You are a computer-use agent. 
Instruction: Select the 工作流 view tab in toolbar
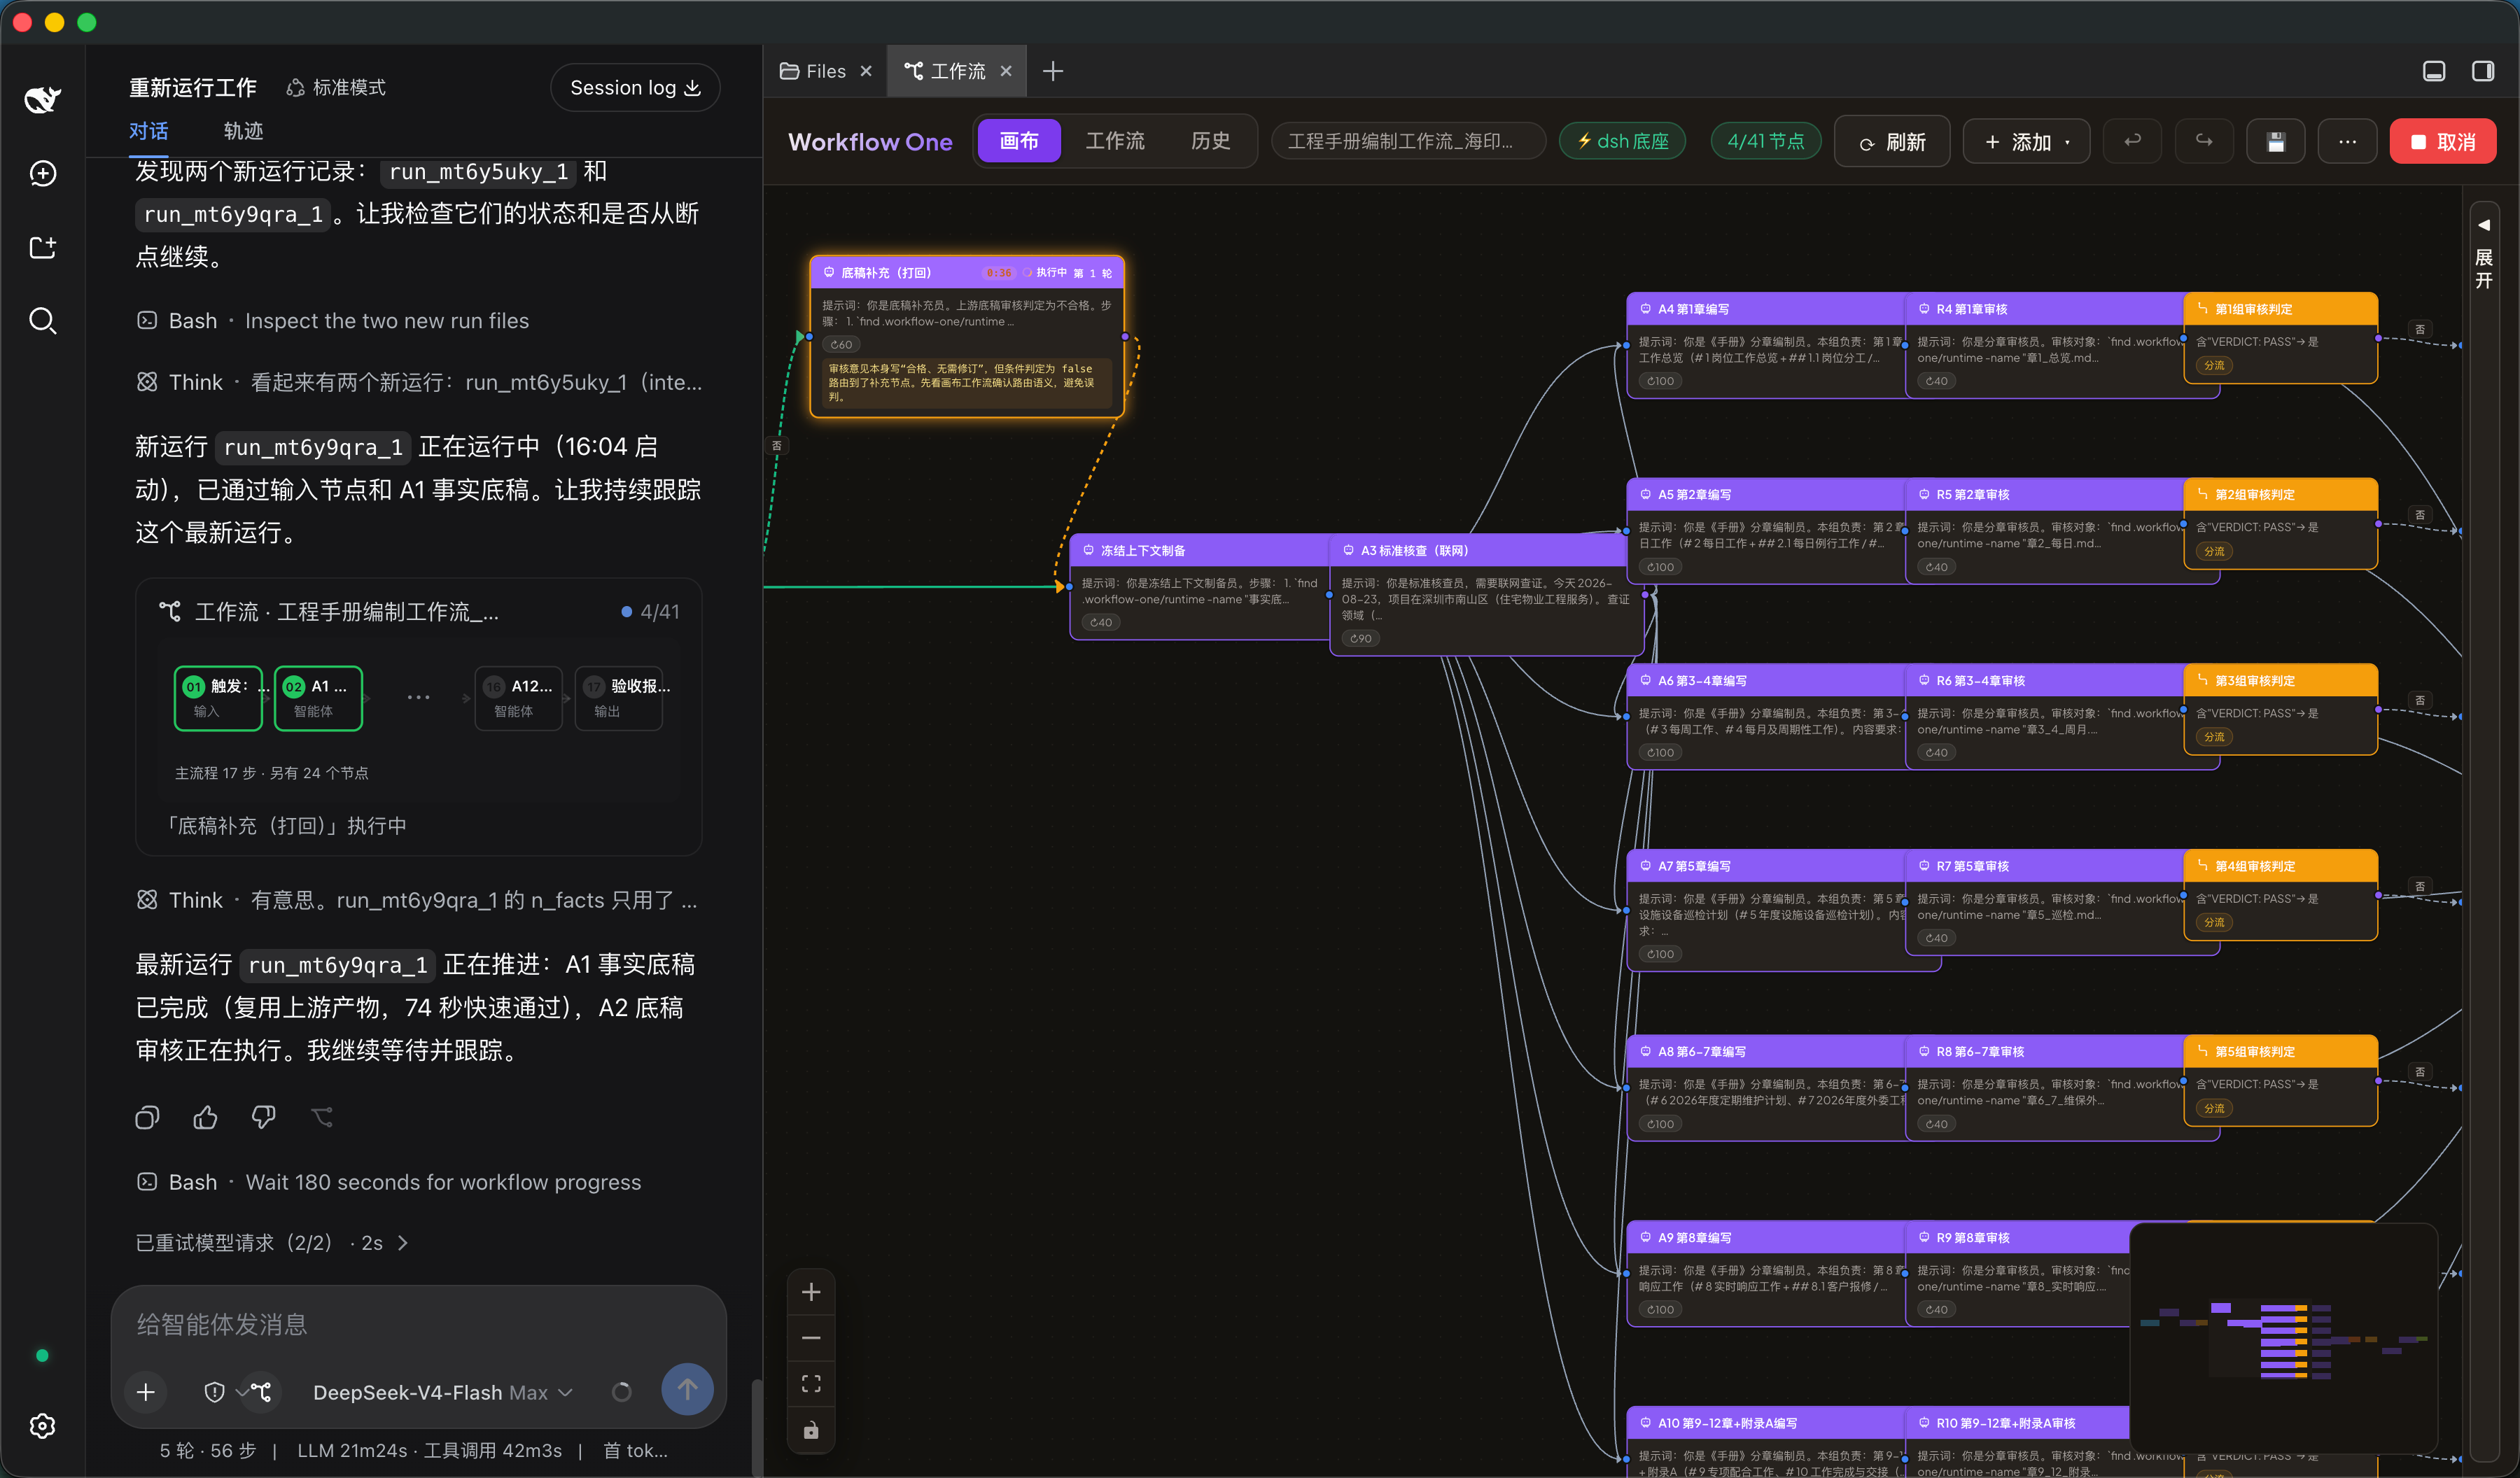pyautogui.click(x=1115, y=141)
